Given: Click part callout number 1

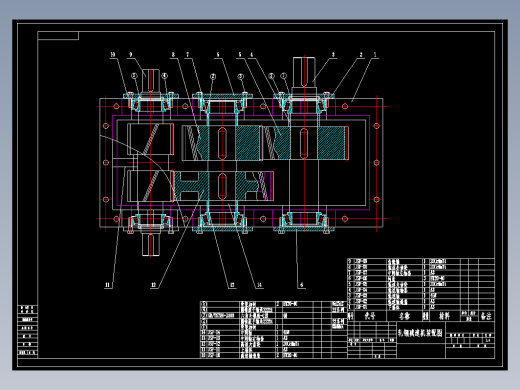Looking at the screenshot, I should (x=375, y=55).
